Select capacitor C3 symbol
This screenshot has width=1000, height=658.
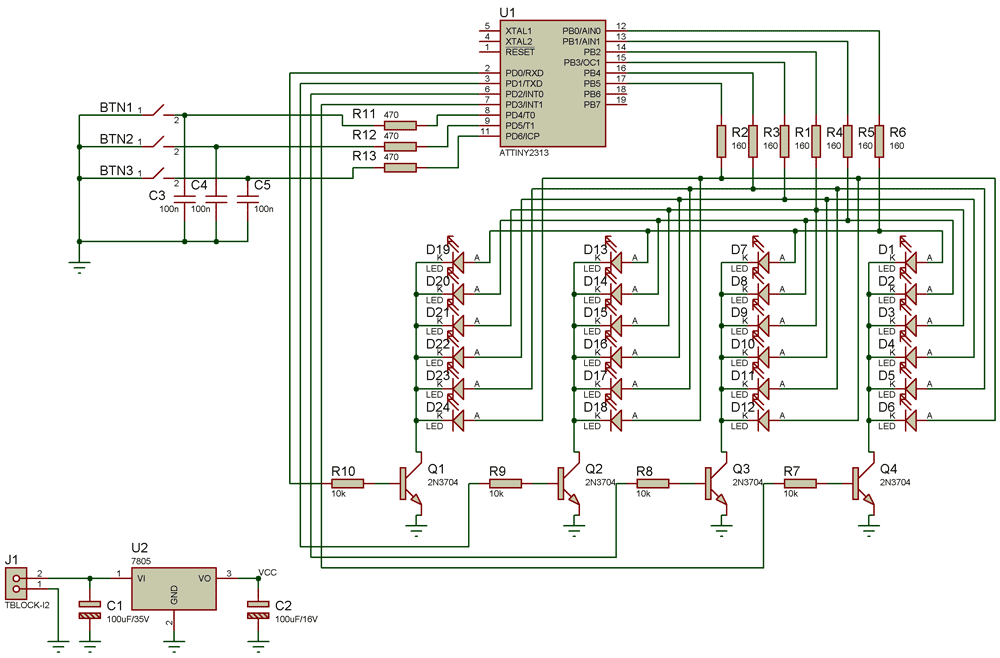184,200
